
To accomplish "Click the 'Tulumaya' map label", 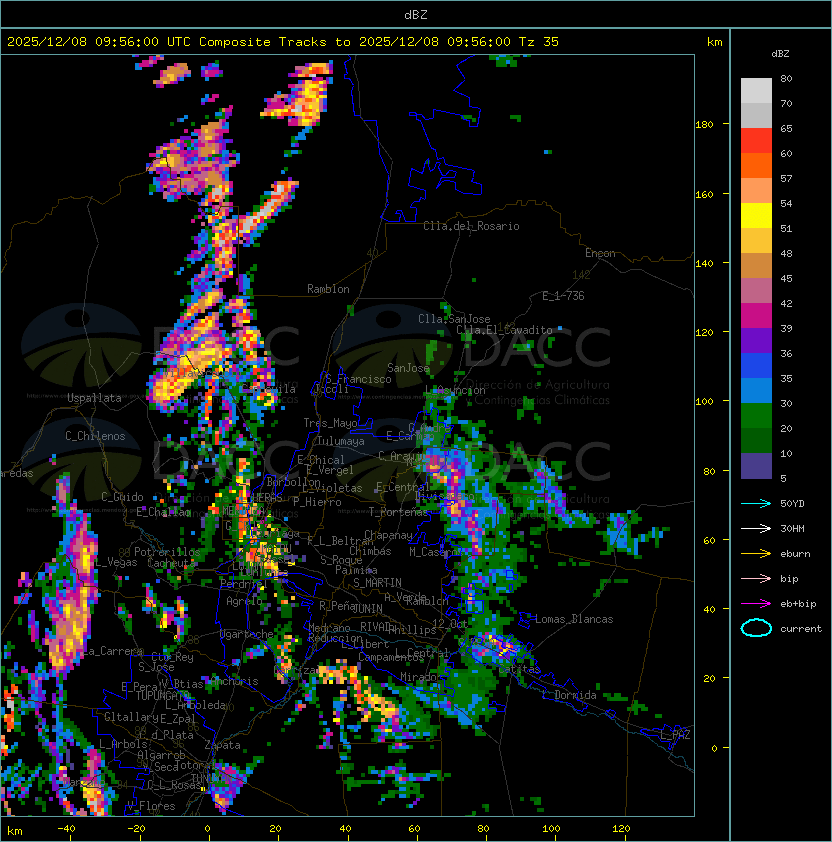I will [341, 441].
